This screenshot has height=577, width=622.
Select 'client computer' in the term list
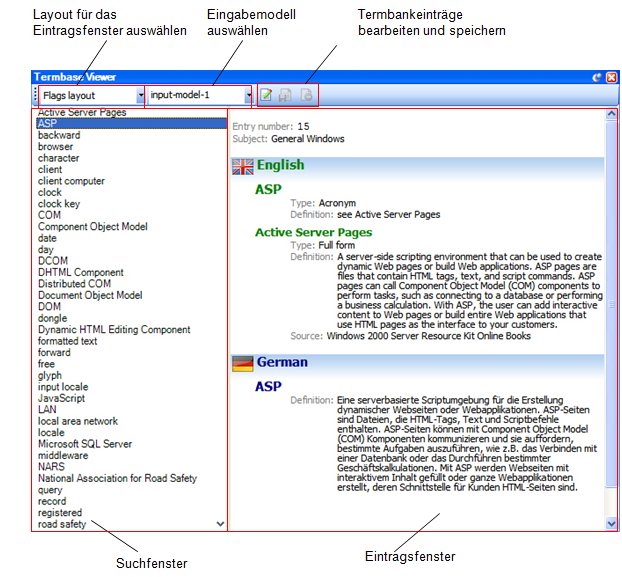tap(71, 181)
